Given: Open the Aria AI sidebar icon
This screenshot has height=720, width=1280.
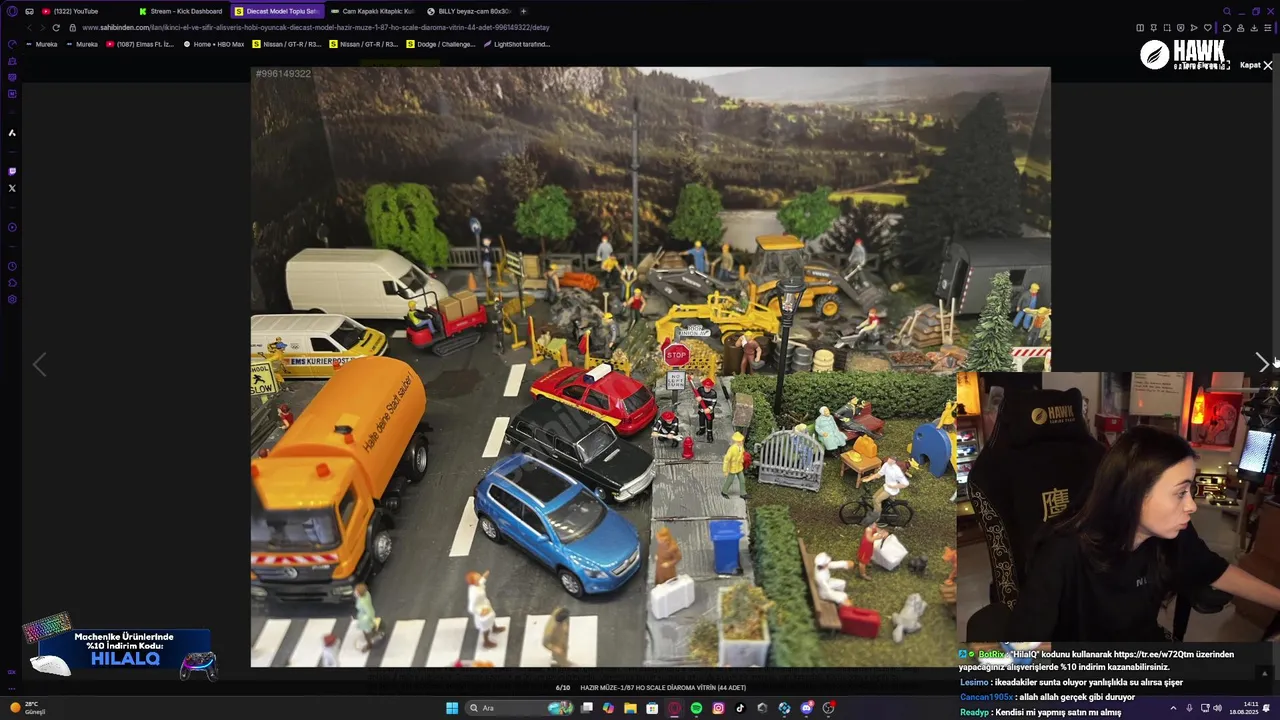Looking at the screenshot, I should point(12,133).
